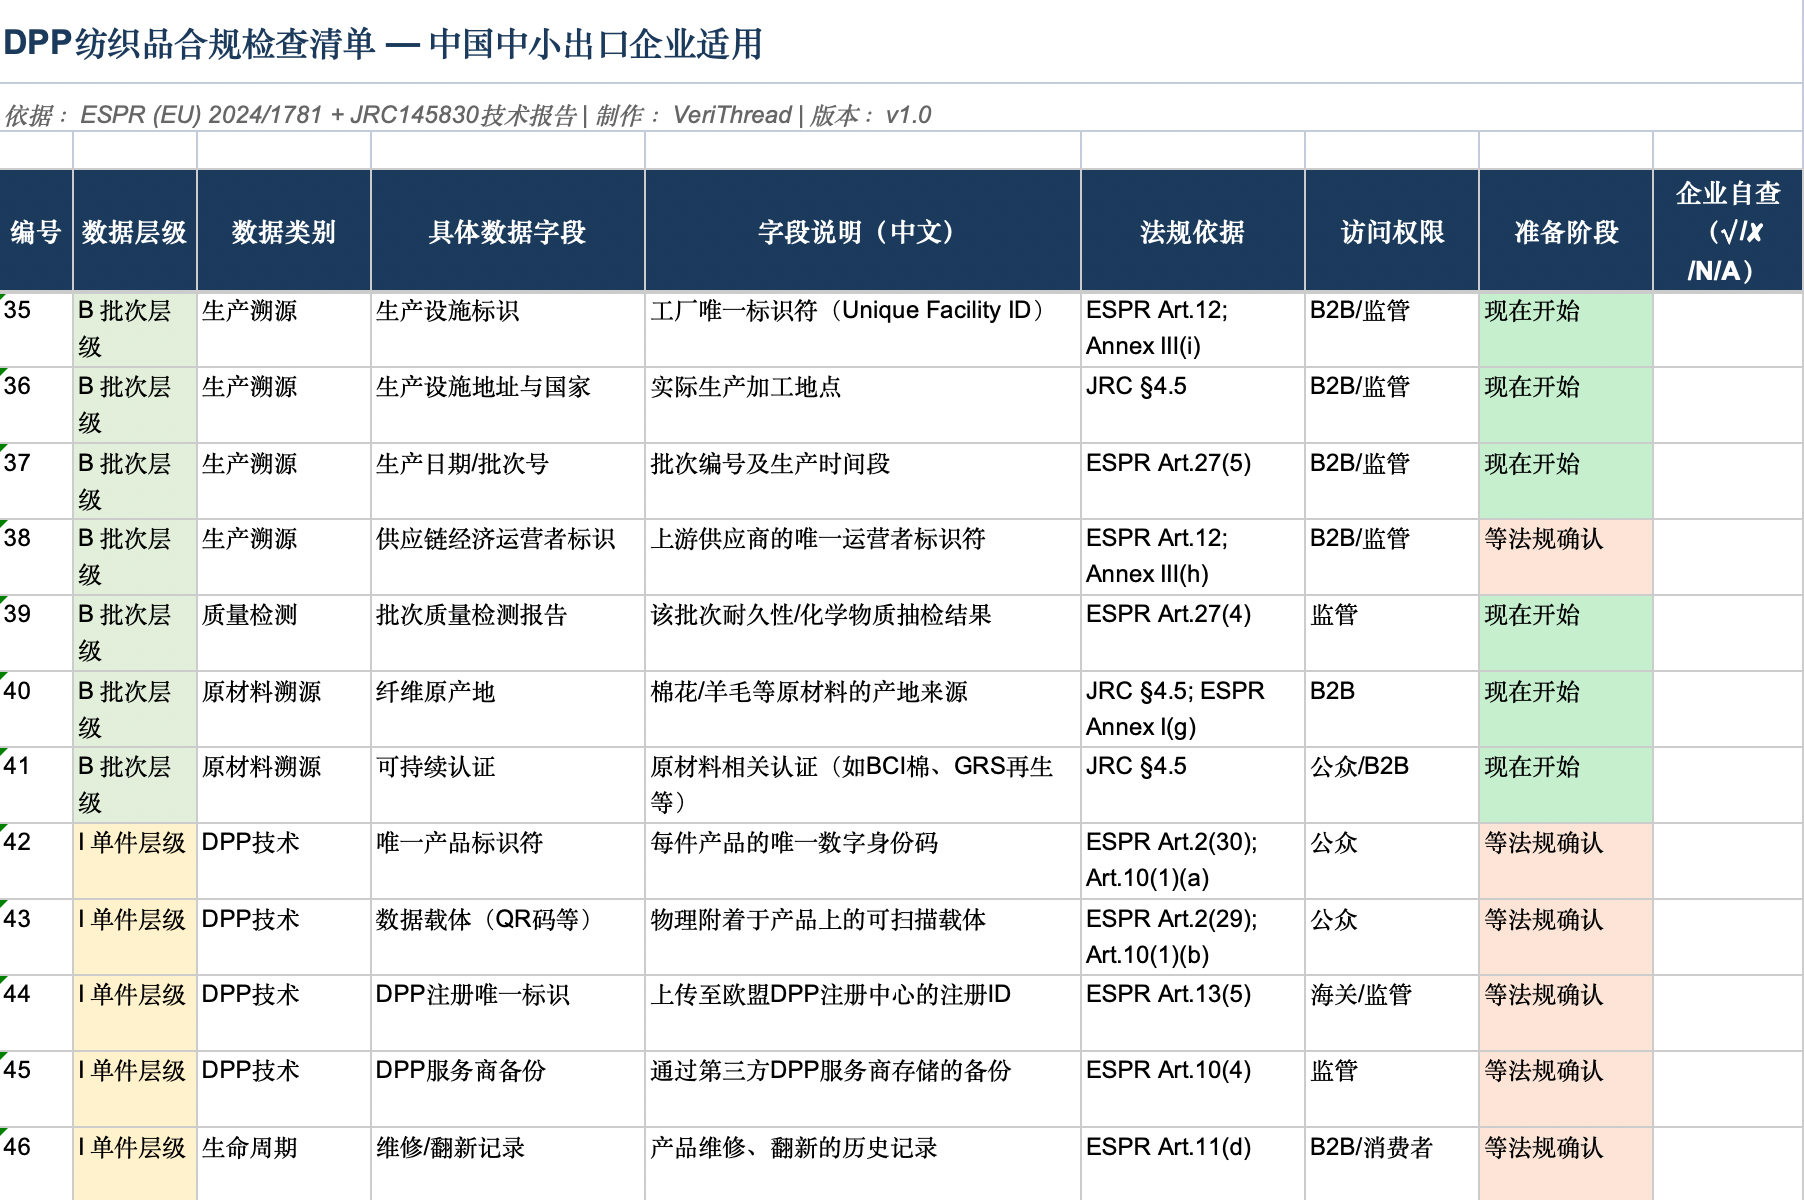1804x1200 pixels.
Task: Select the 数据类别 column header
Action: (284, 231)
